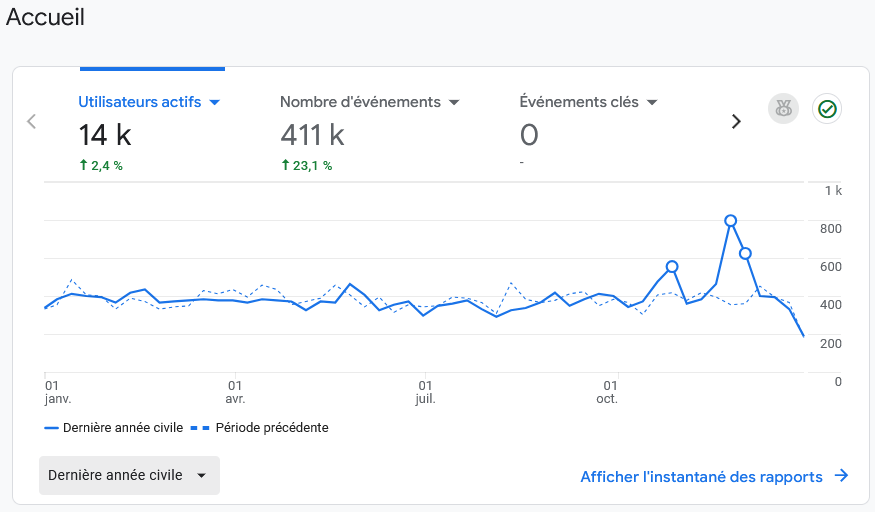
Task: Click the highest circled peak on the chart
Action: (730, 221)
